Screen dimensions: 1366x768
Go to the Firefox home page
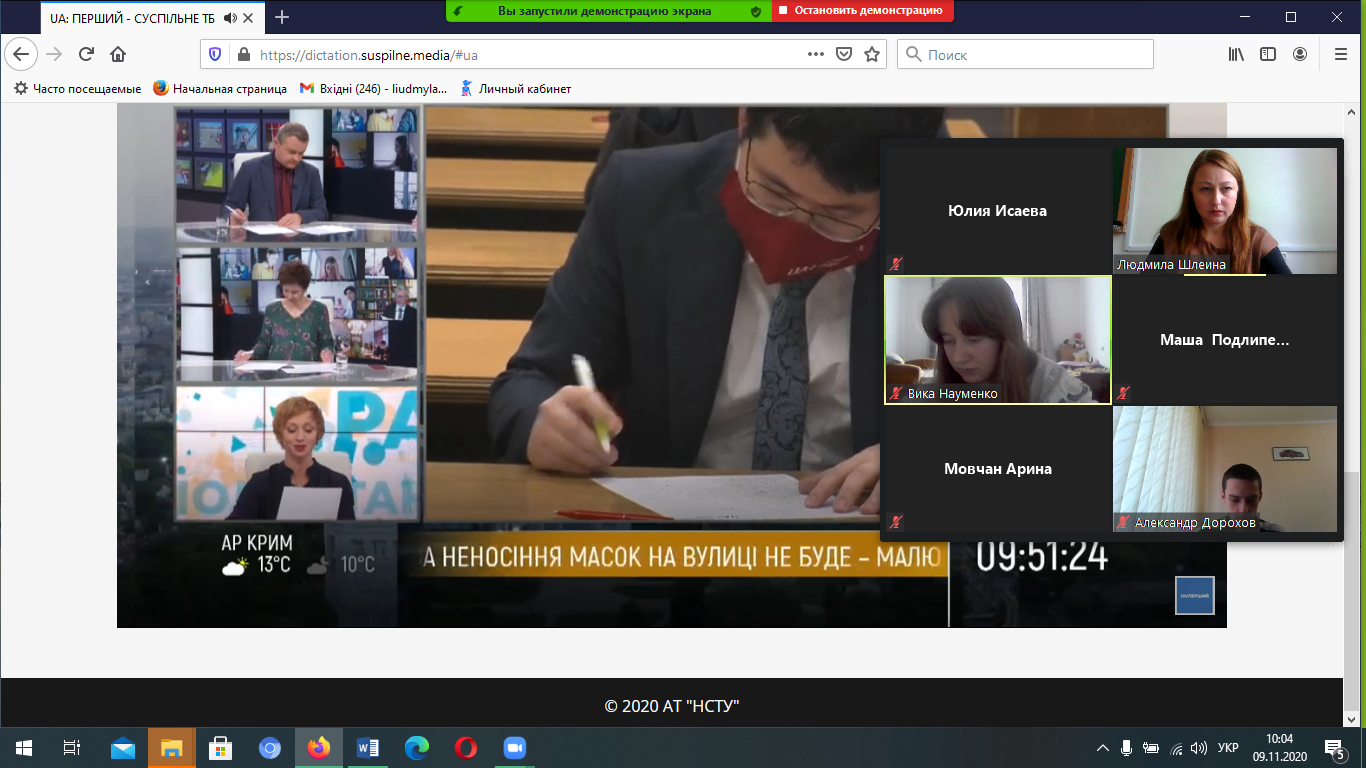(118, 54)
